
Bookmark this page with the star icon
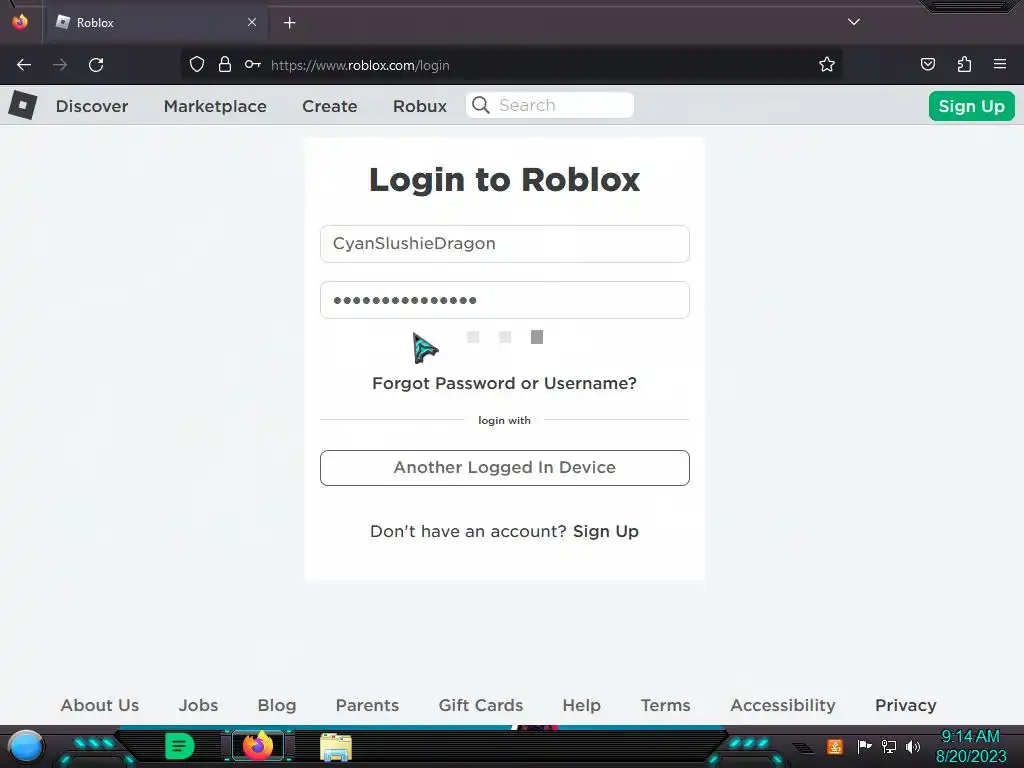(x=827, y=65)
